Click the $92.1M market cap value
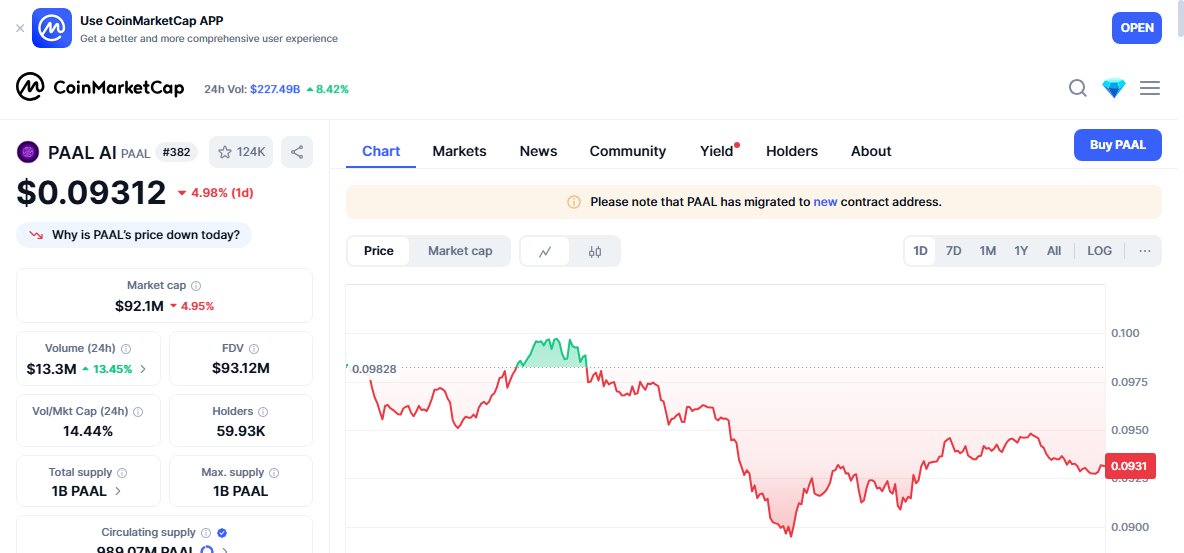This screenshot has width=1184, height=553. pyautogui.click(x=139, y=306)
